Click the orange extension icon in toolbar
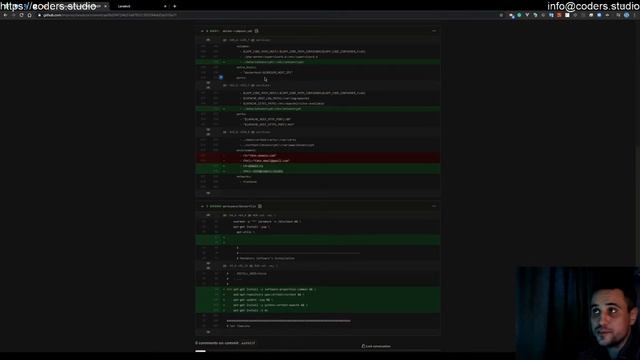The image size is (640, 360). point(559,15)
